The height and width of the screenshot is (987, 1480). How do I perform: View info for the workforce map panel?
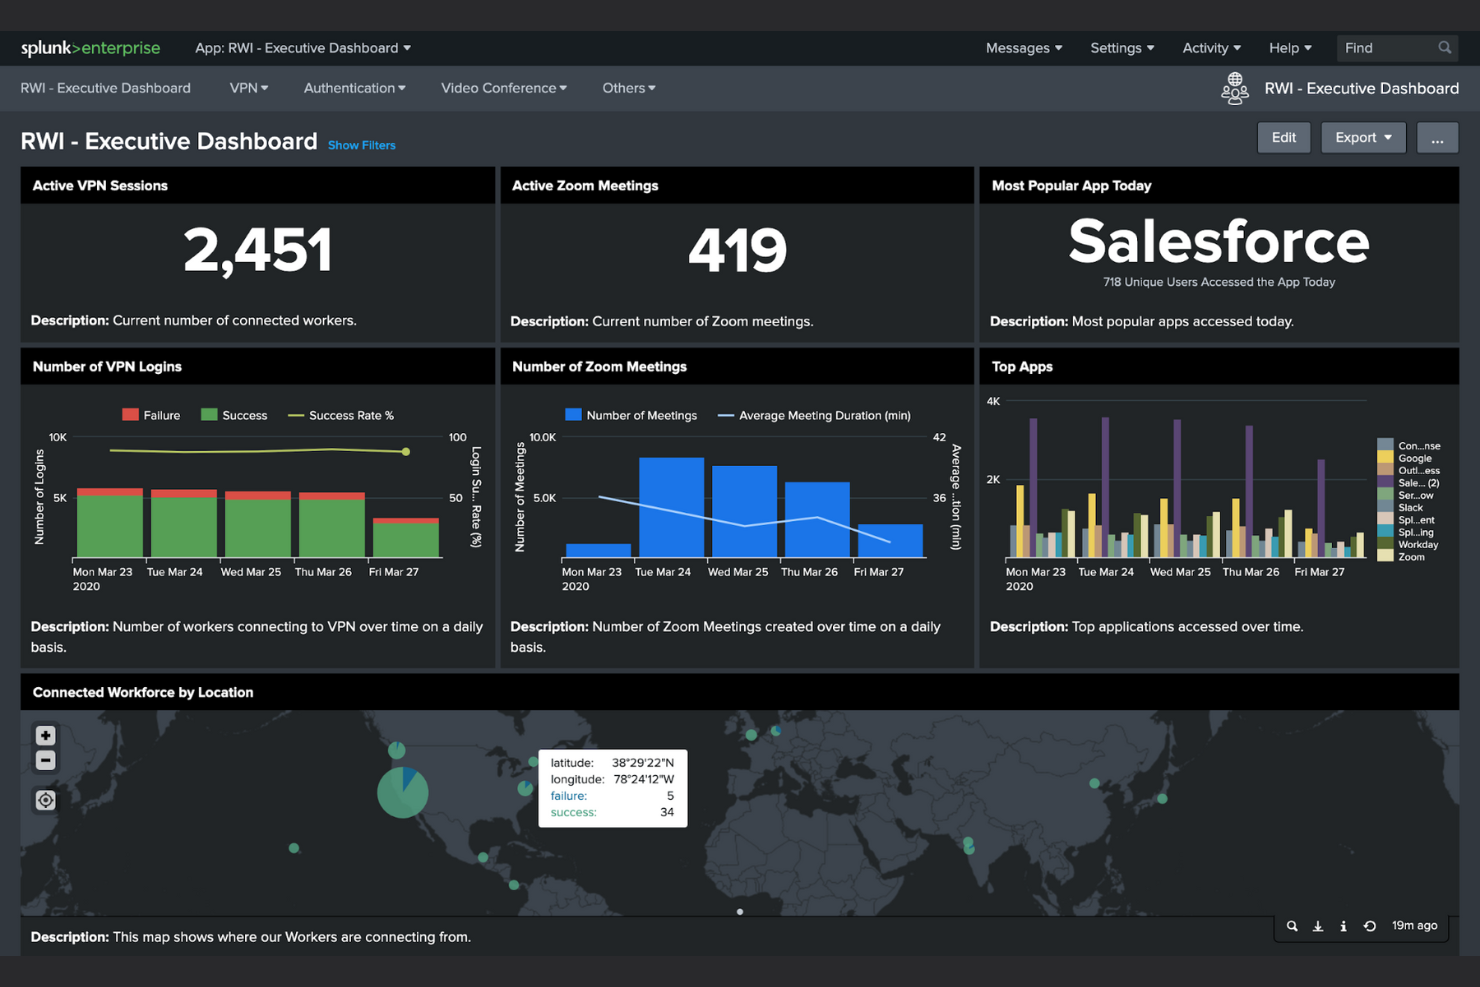(1343, 926)
